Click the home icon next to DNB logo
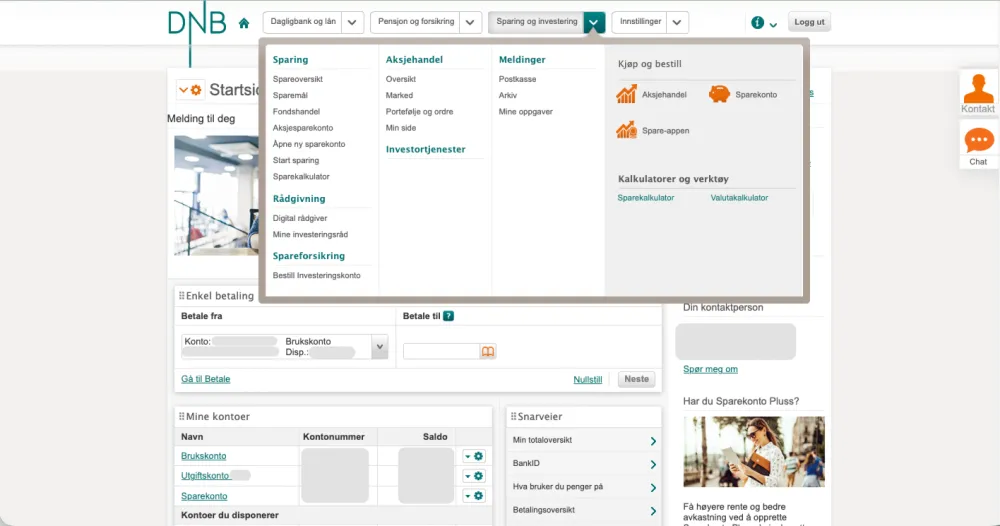 coord(244,23)
